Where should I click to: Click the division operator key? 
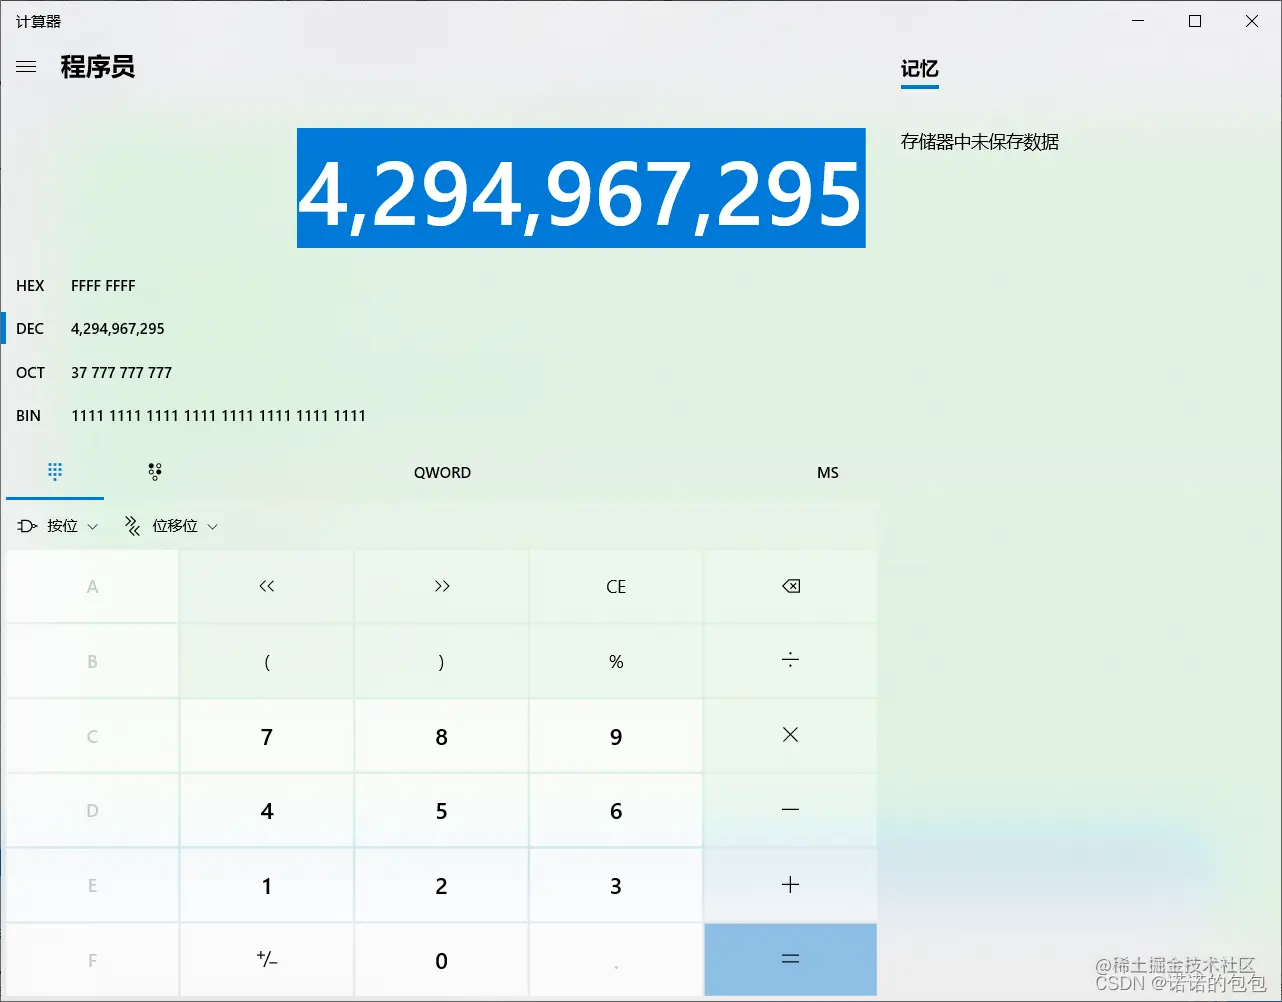790,661
